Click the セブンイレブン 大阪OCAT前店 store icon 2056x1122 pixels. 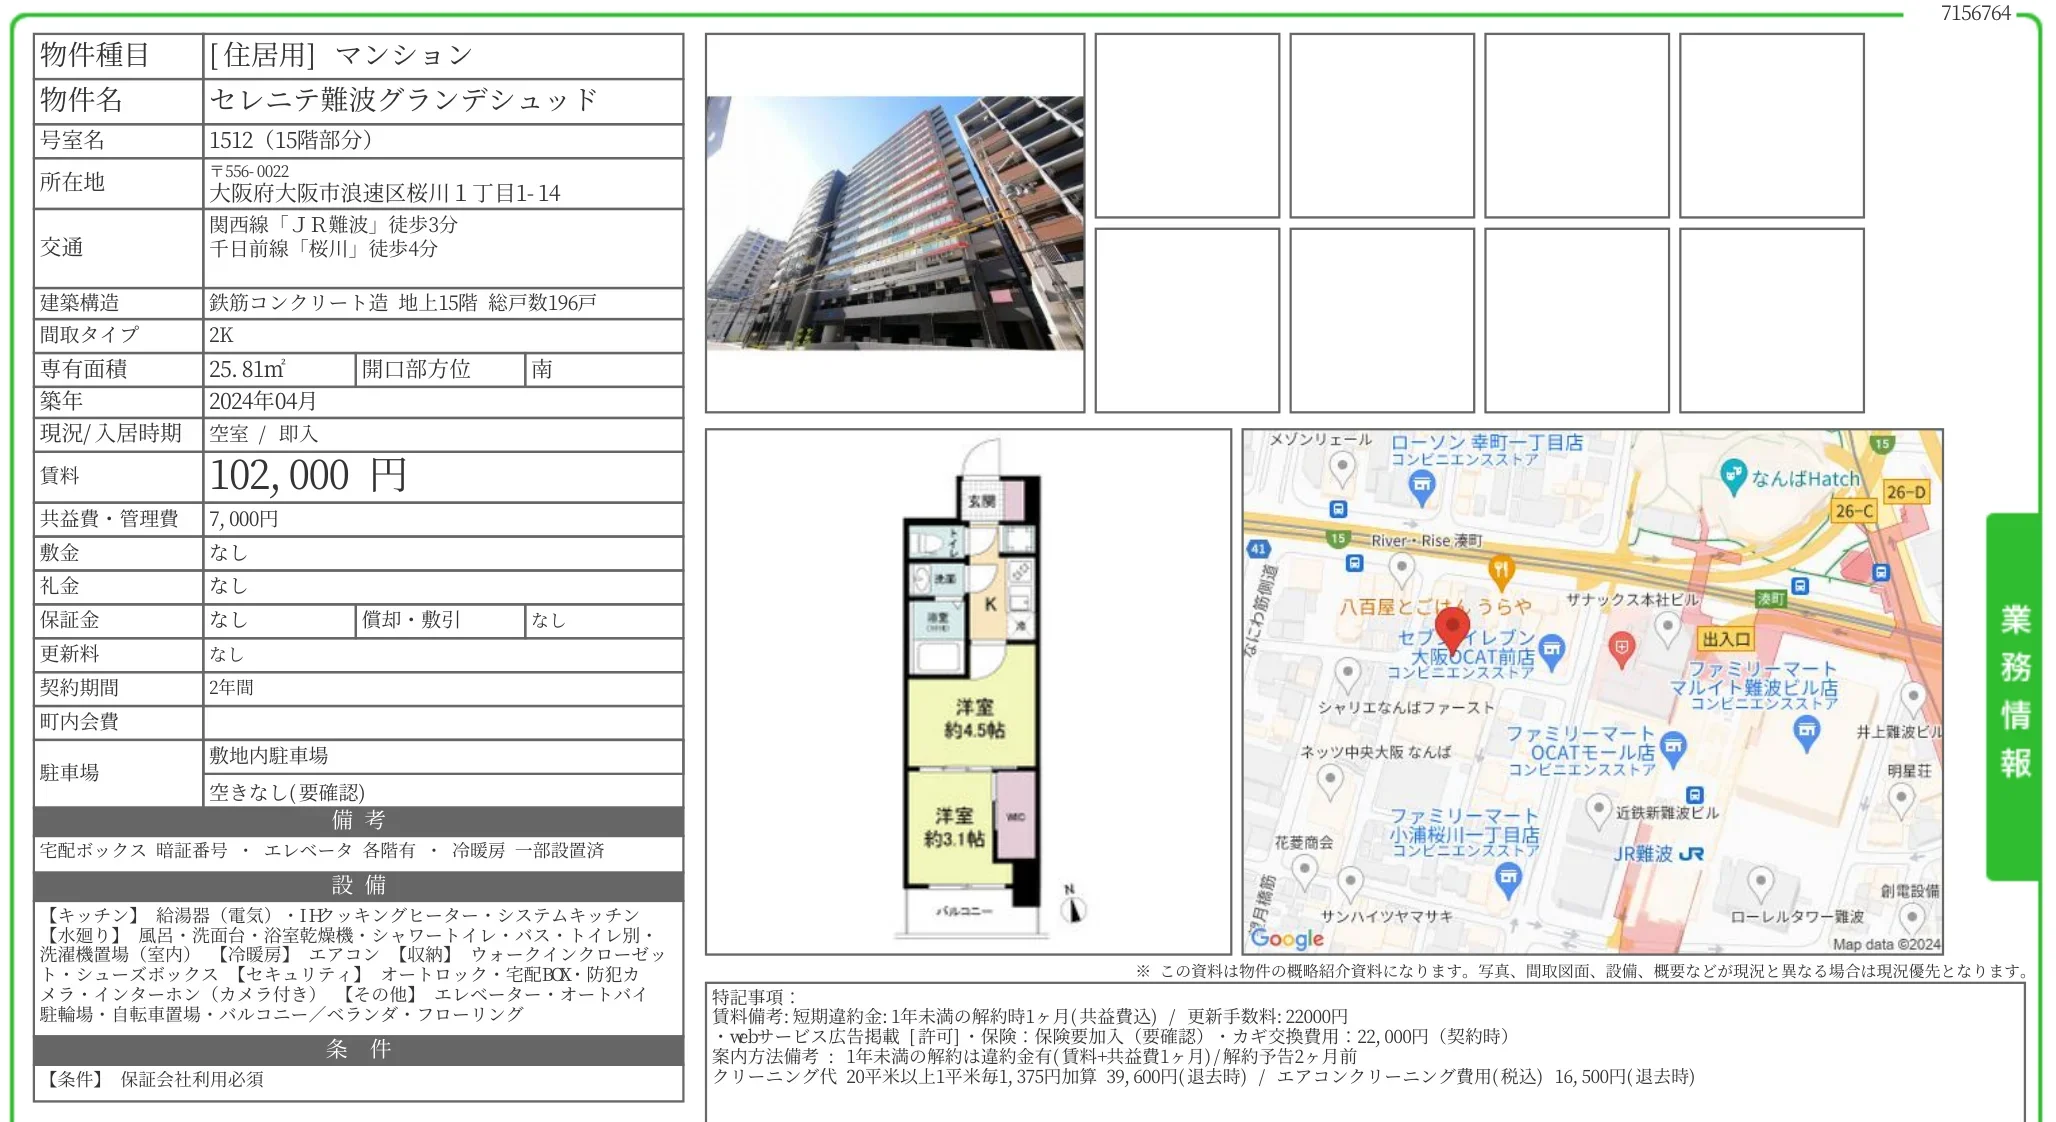[1551, 650]
